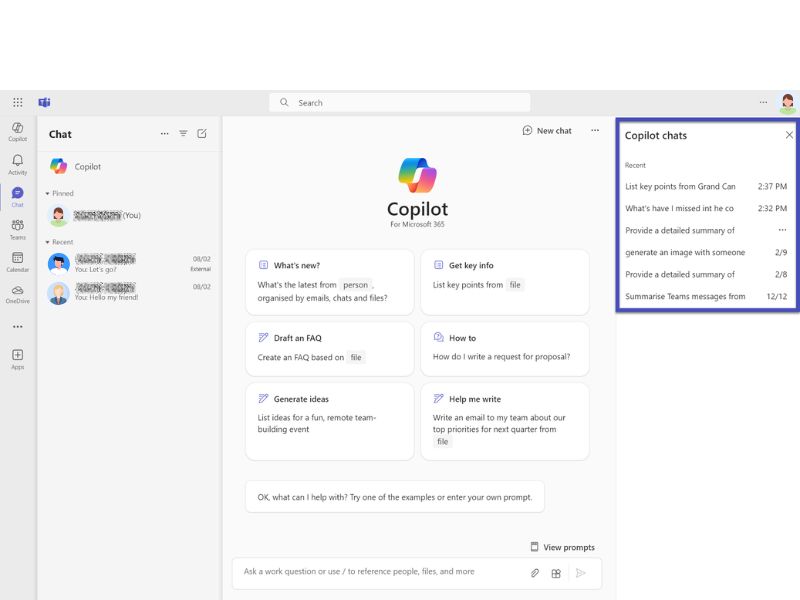
Task: Open Calendar in the left sidebar
Action: [17, 261]
